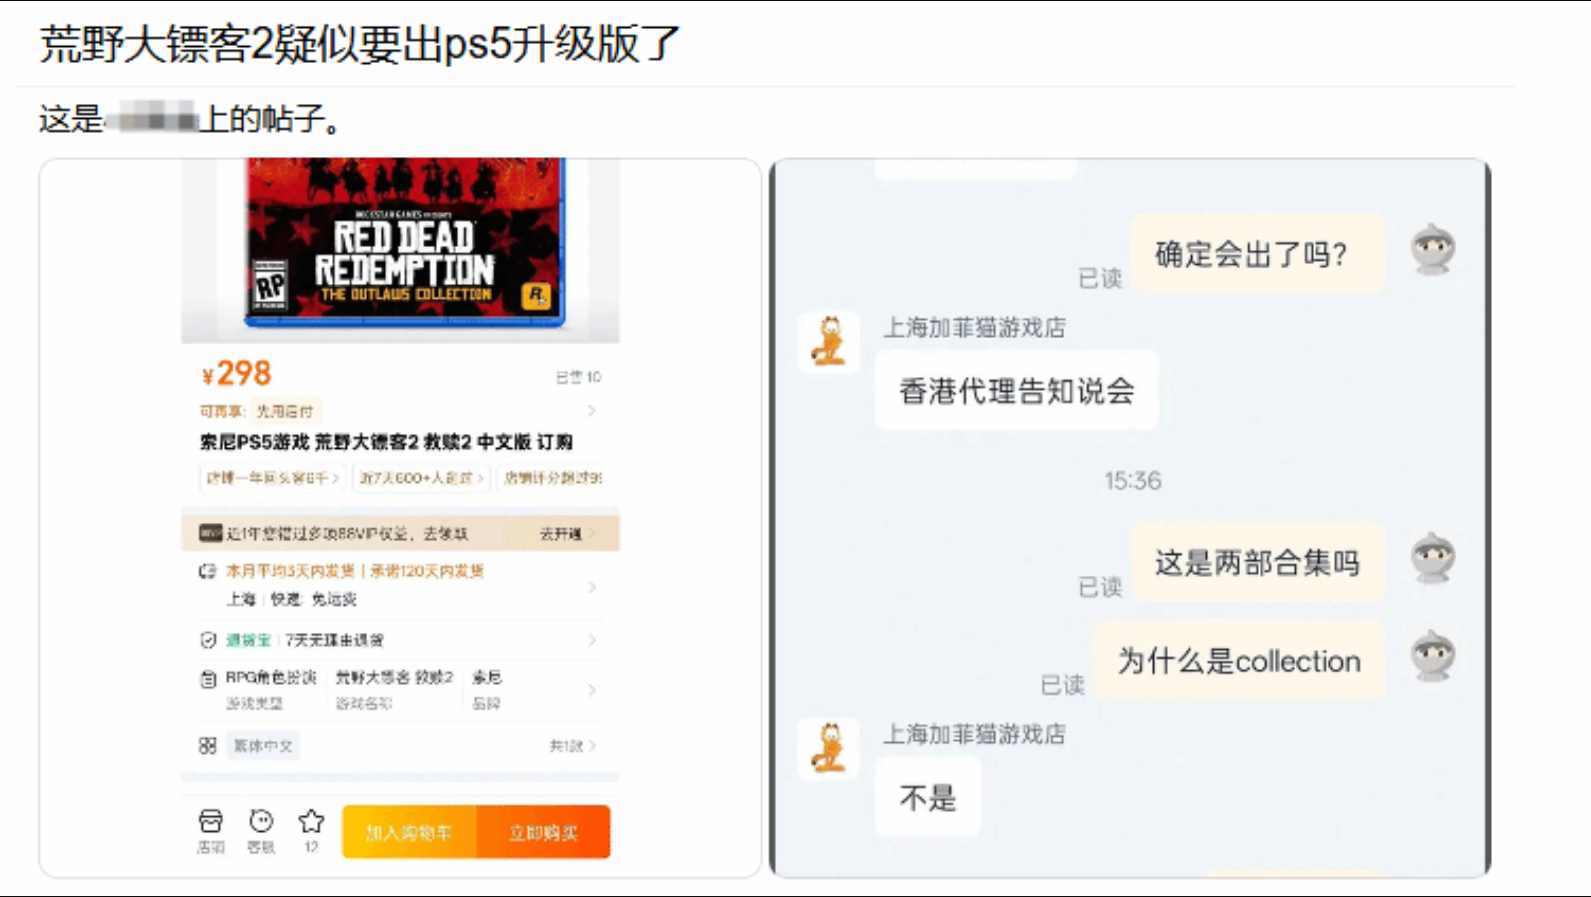Click product title 索尼PS5游戏 荒野大镖客2
This screenshot has height=897, width=1591.
386,442
